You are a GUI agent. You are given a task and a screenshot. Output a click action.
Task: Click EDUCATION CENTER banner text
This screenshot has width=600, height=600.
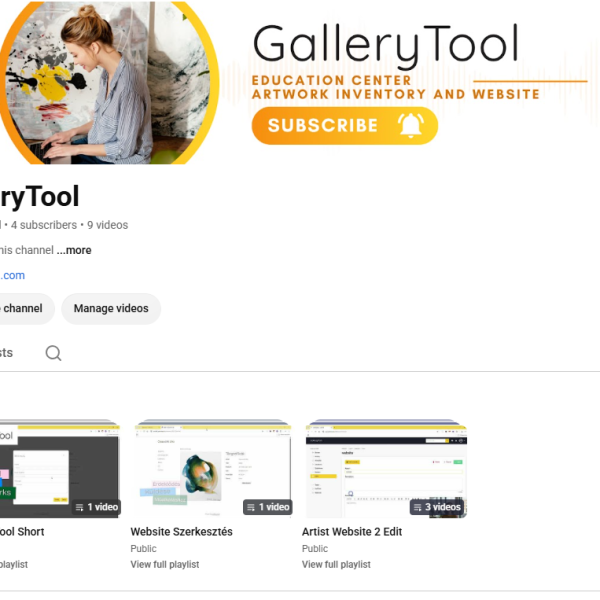coord(331,80)
